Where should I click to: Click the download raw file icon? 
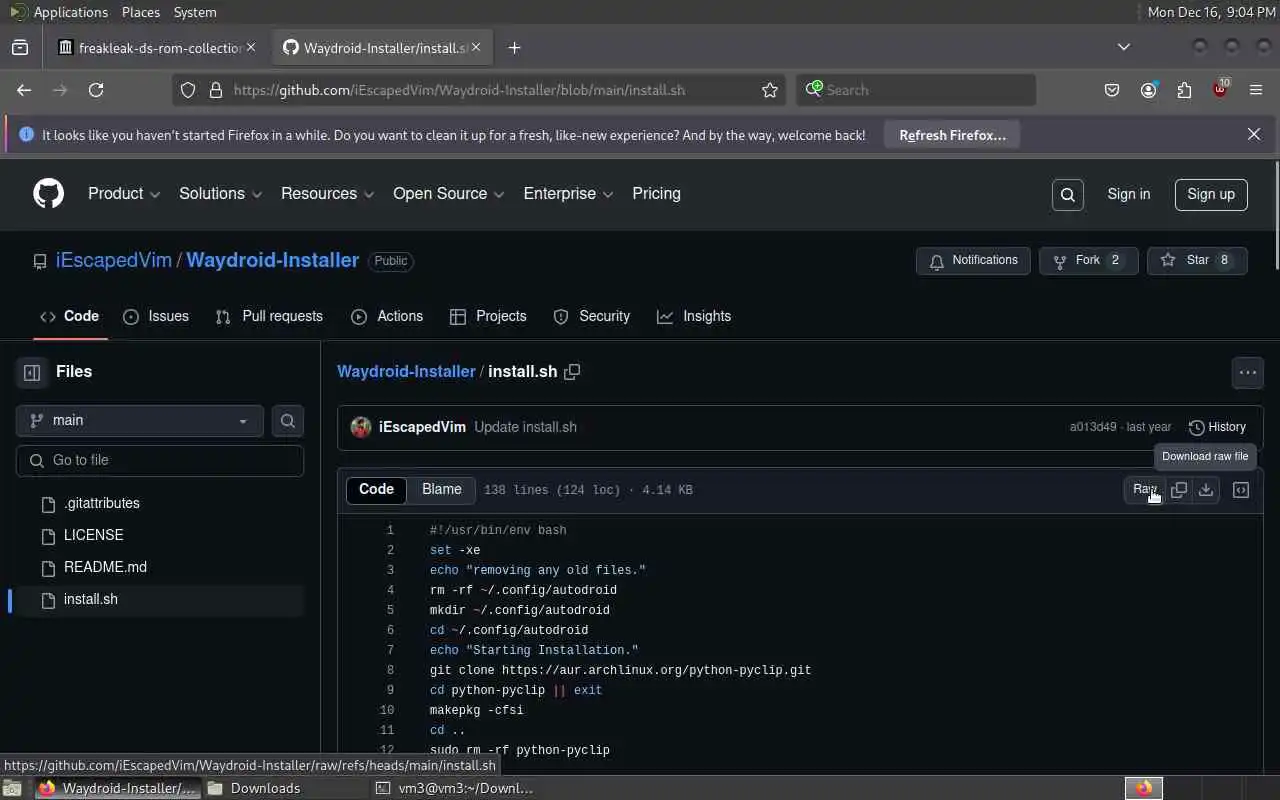point(1206,490)
